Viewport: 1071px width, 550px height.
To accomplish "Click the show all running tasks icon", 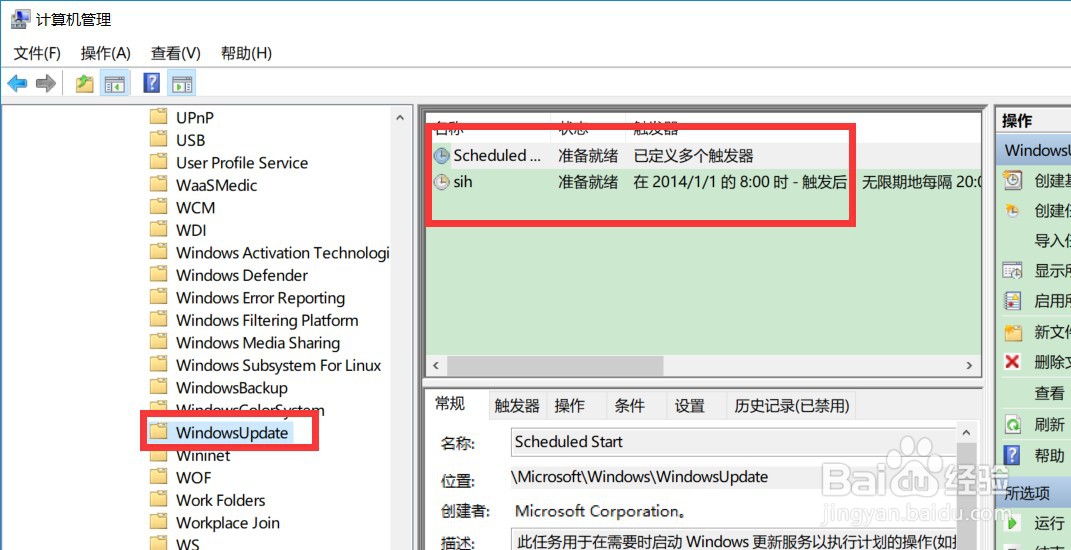I will [1012, 271].
